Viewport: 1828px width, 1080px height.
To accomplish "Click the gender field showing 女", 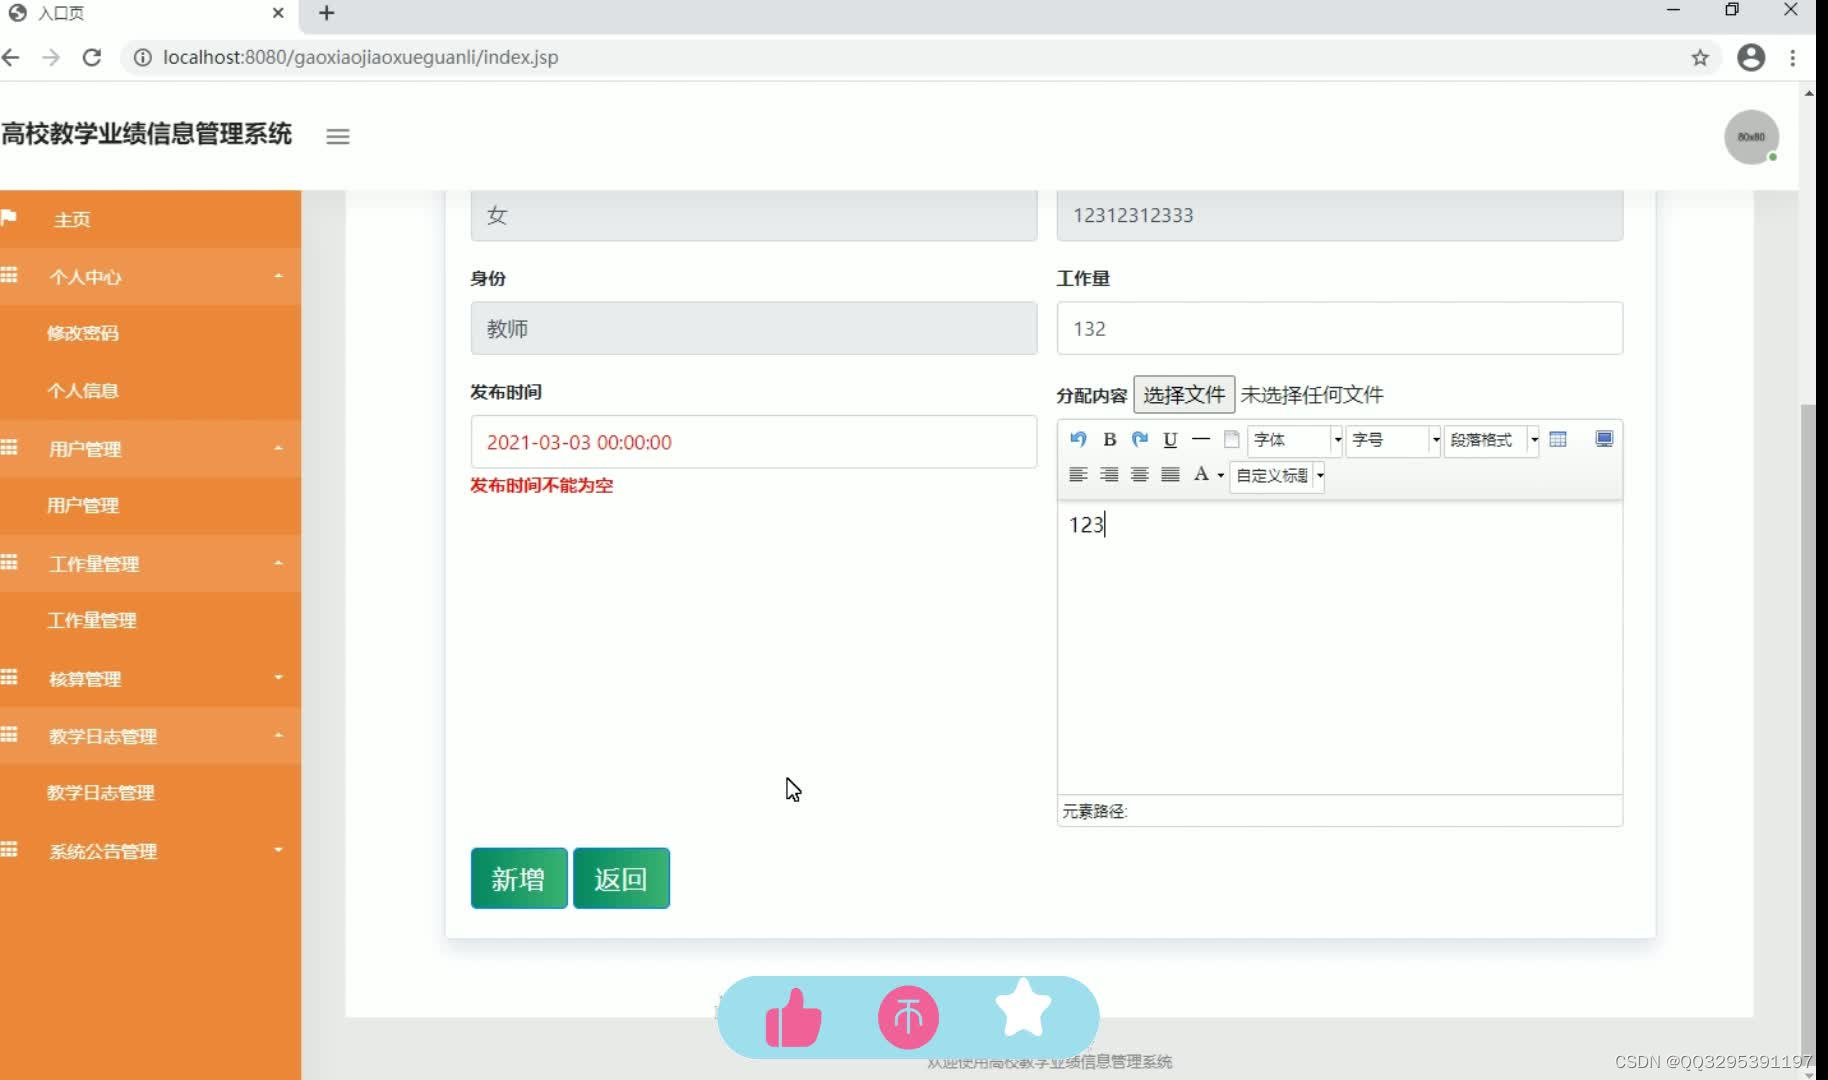I will click(x=753, y=215).
